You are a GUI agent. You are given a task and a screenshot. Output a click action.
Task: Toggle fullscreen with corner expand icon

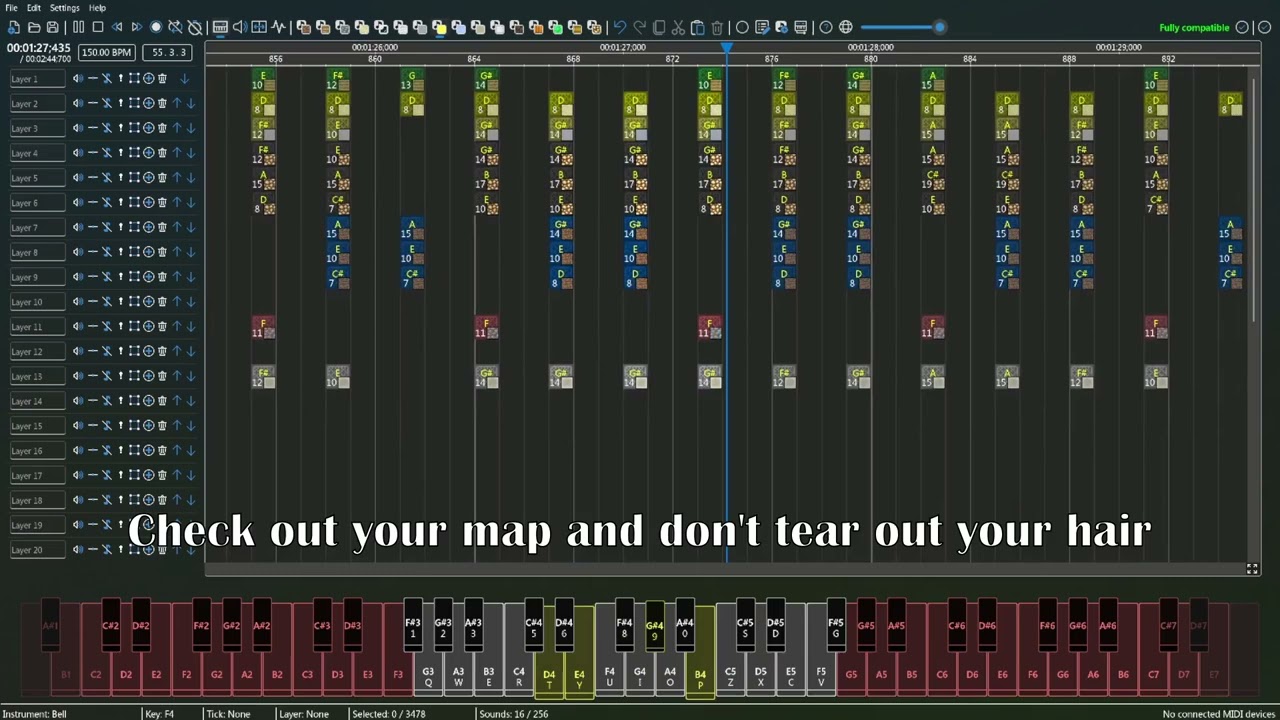1252,569
